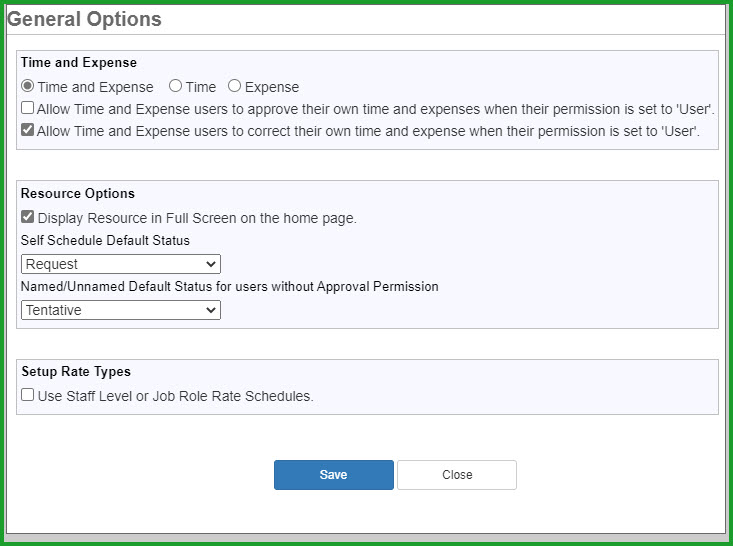
Task: Click the Self Schedule Default Status label
Action: click(x=105, y=240)
